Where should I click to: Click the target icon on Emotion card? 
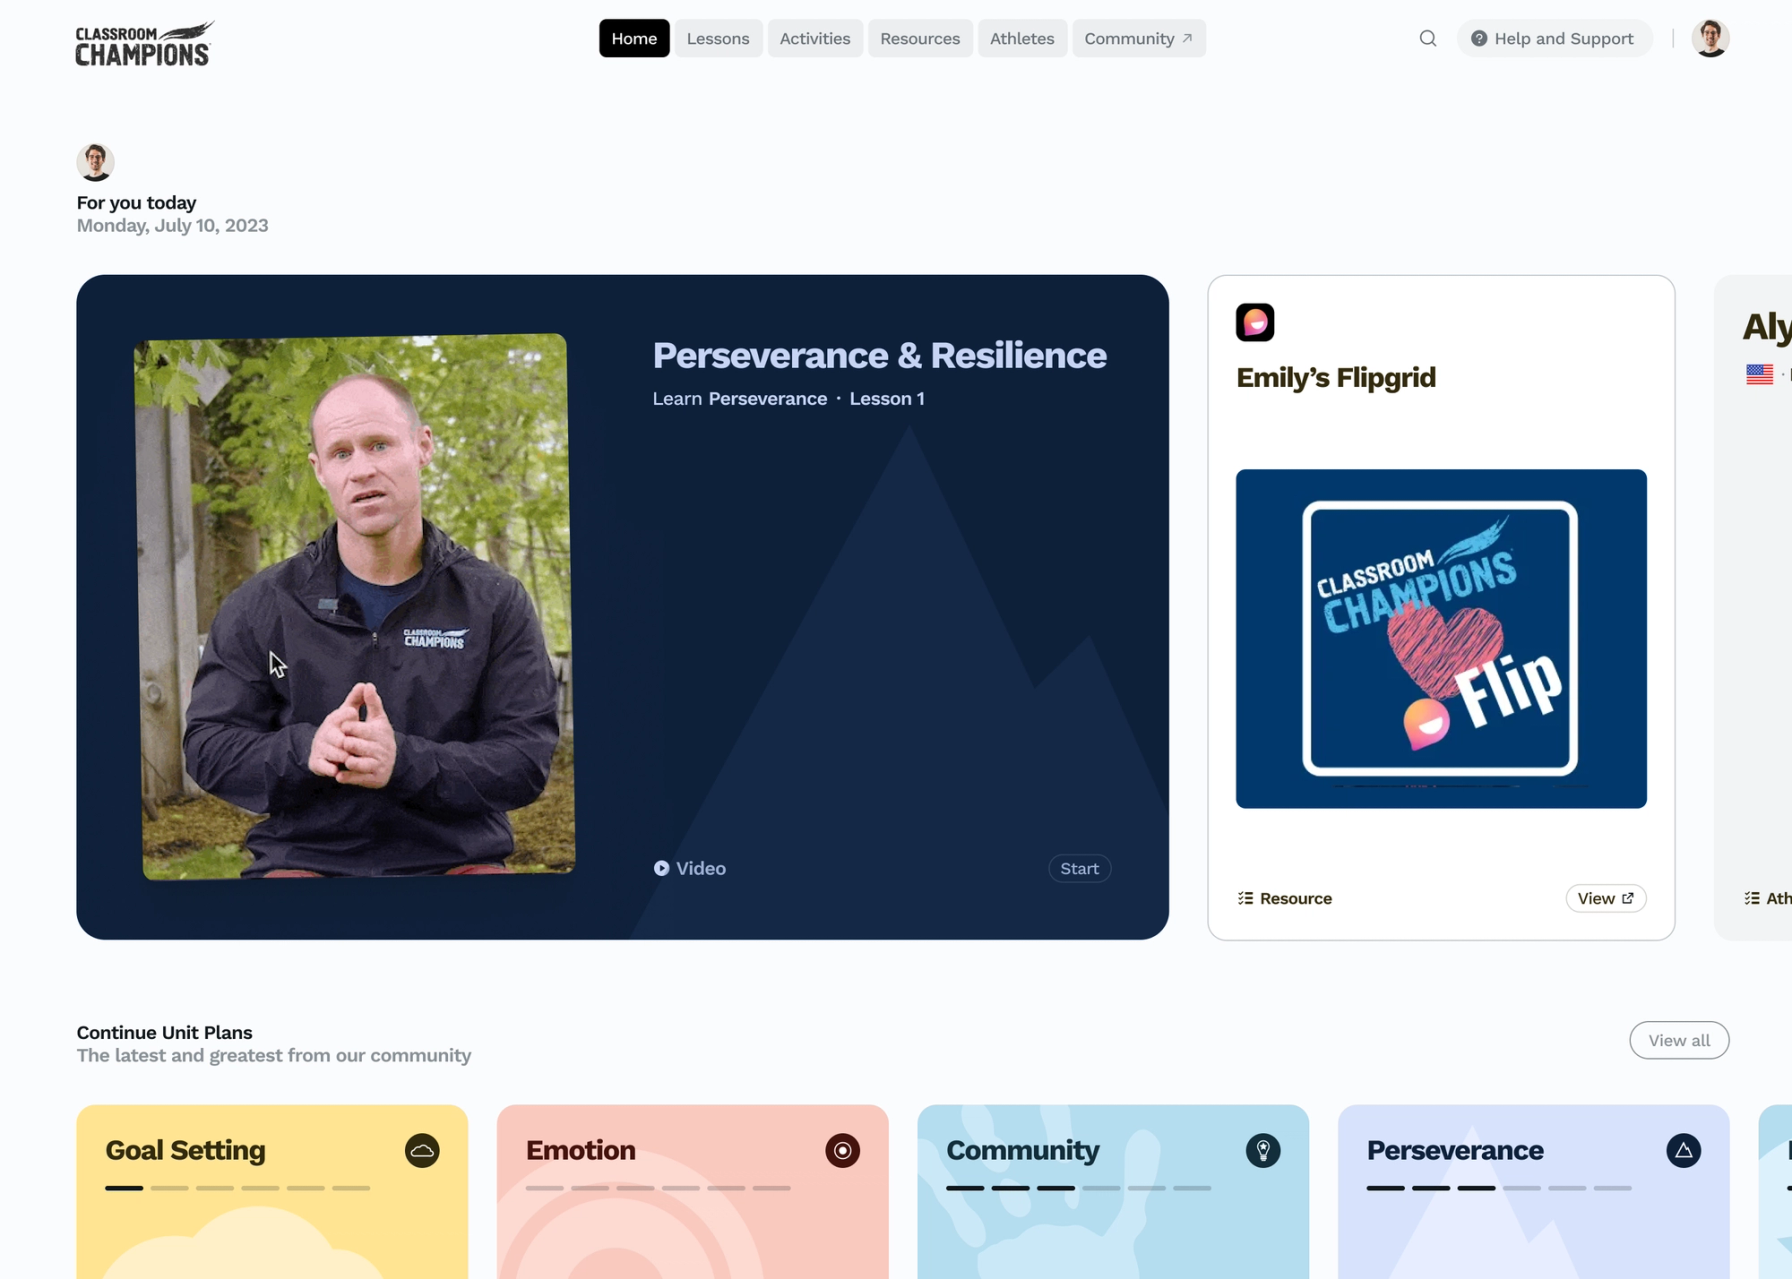pos(843,1150)
